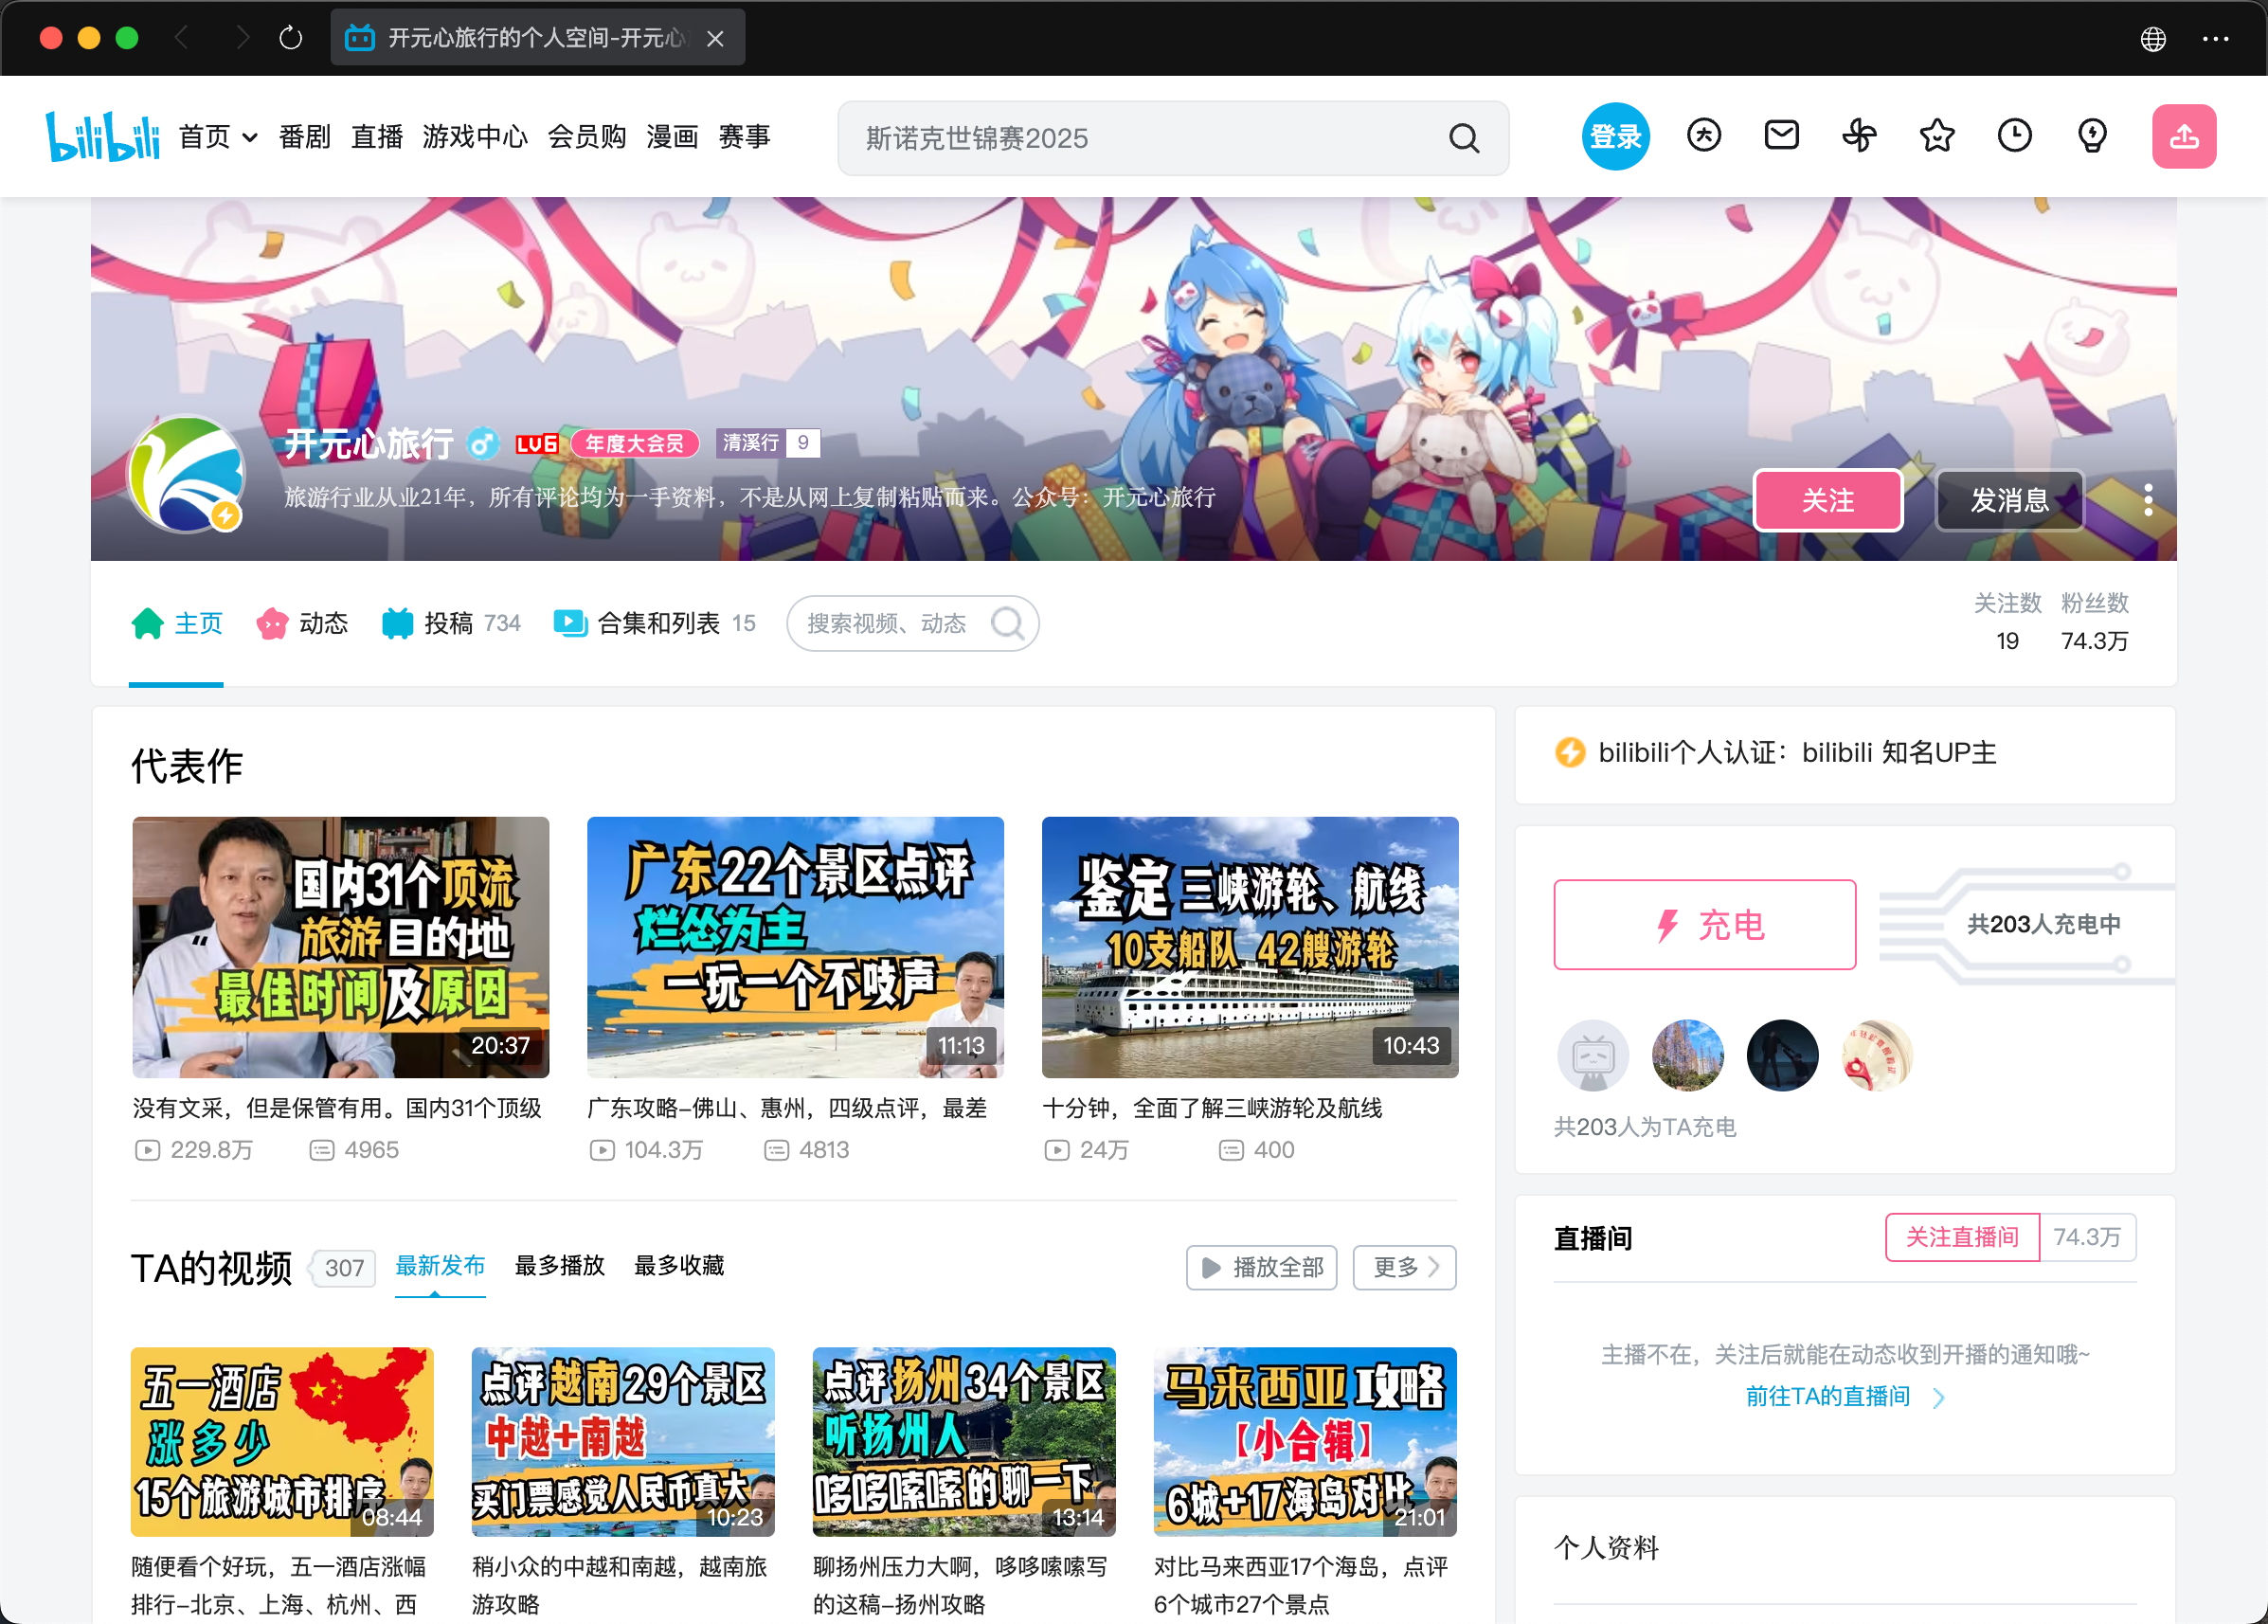
Task: Click the first default charger avatar
Action: 1593,1056
